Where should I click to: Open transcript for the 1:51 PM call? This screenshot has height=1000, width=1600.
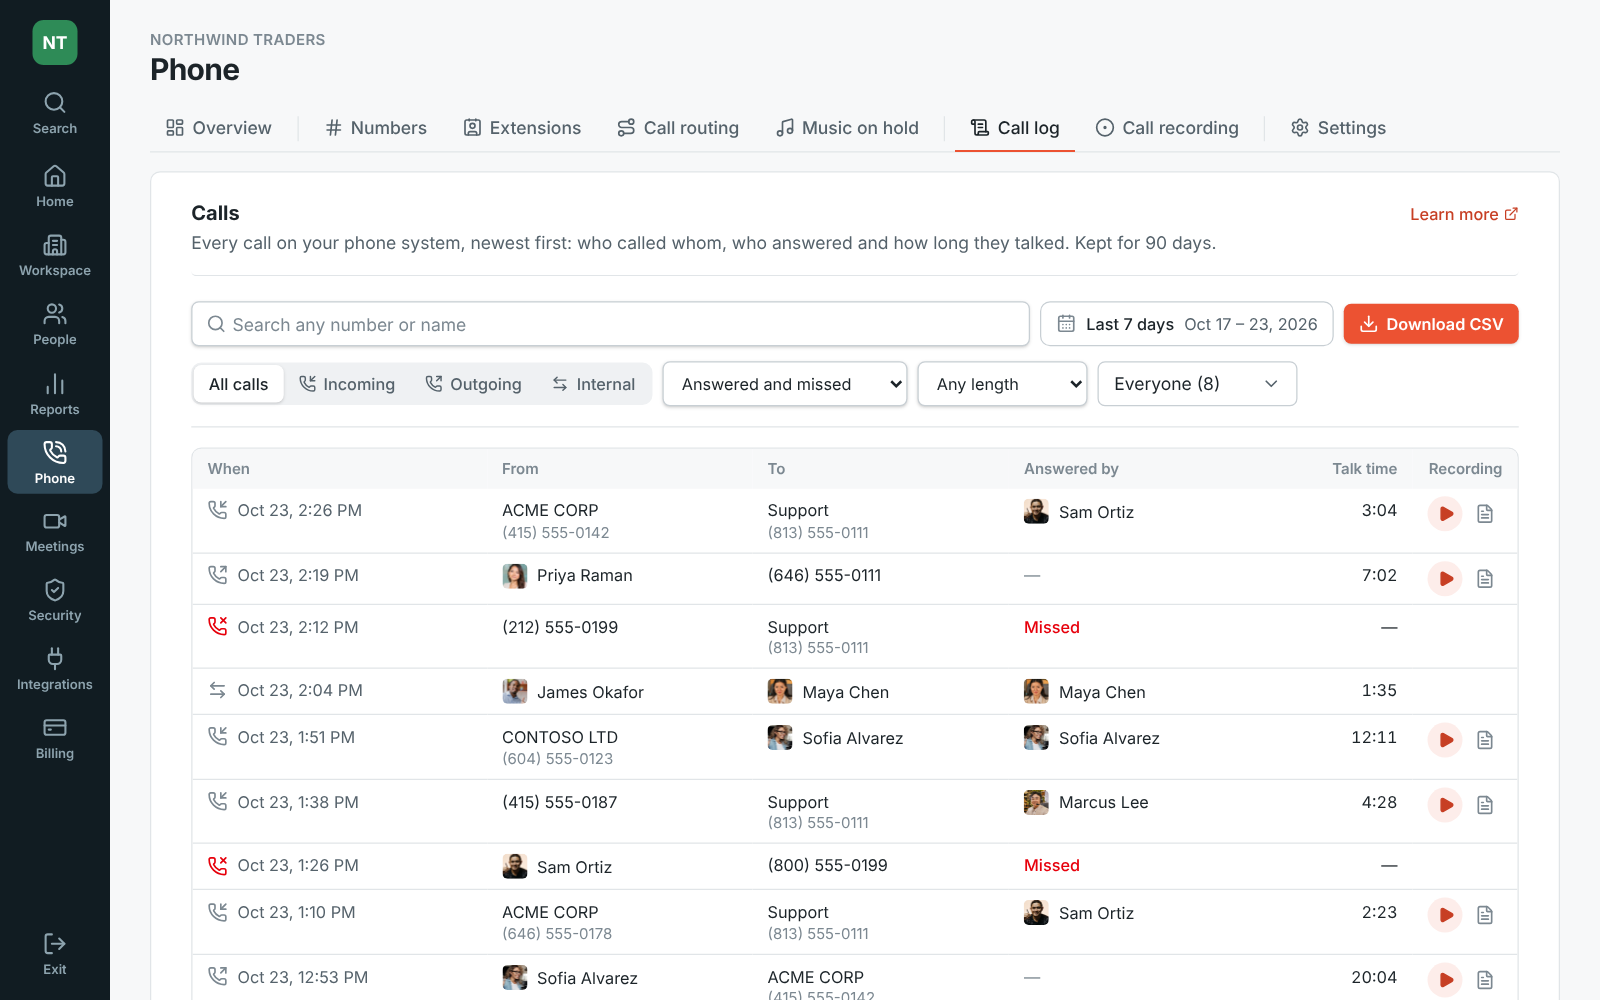1485,740
